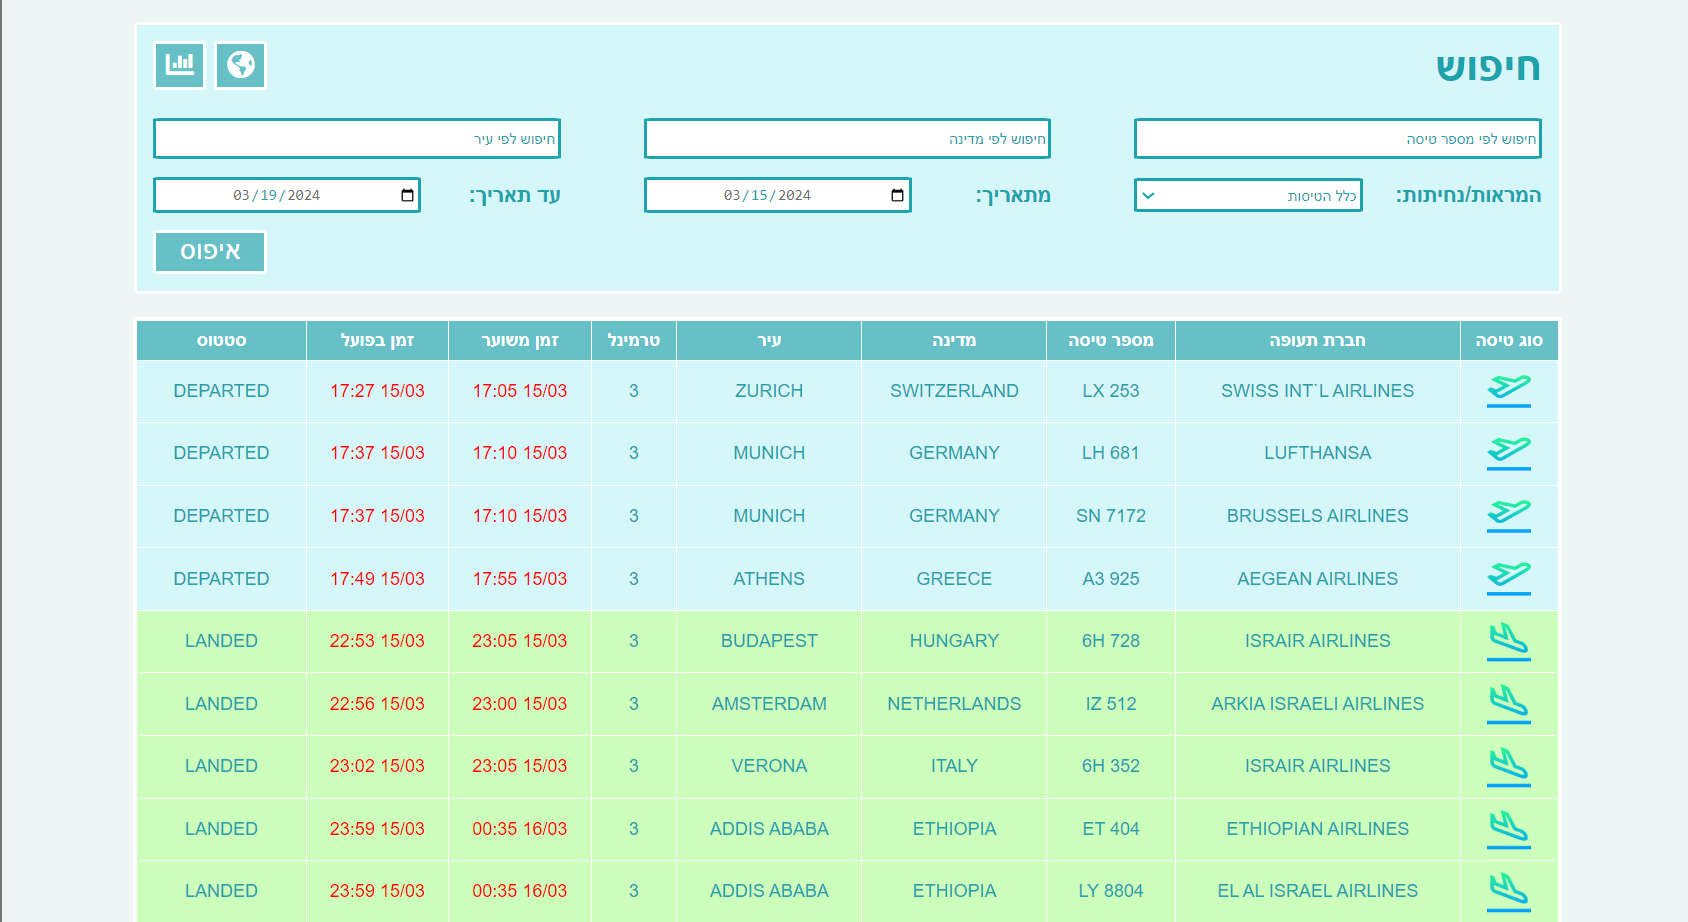Viewport: 1688px width, 922px height.
Task: Click the זמן משוער column header
Action: (520, 341)
